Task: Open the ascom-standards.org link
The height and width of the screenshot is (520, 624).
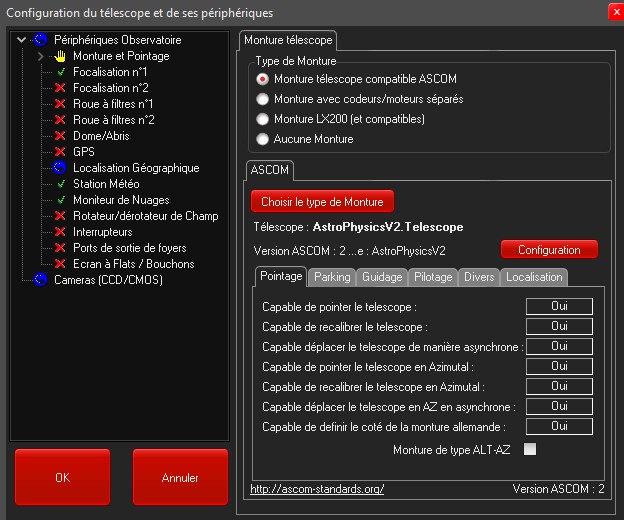Action: click(316, 489)
